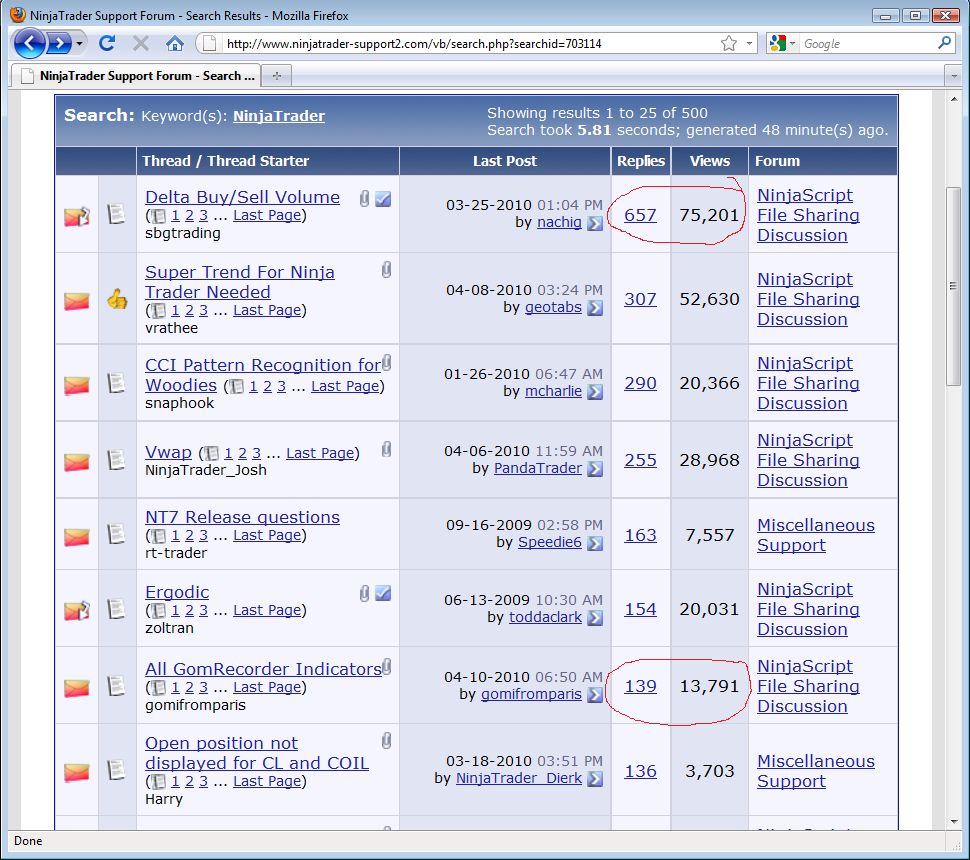
Task: Open the 307 replies link
Action: (x=640, y=299)
